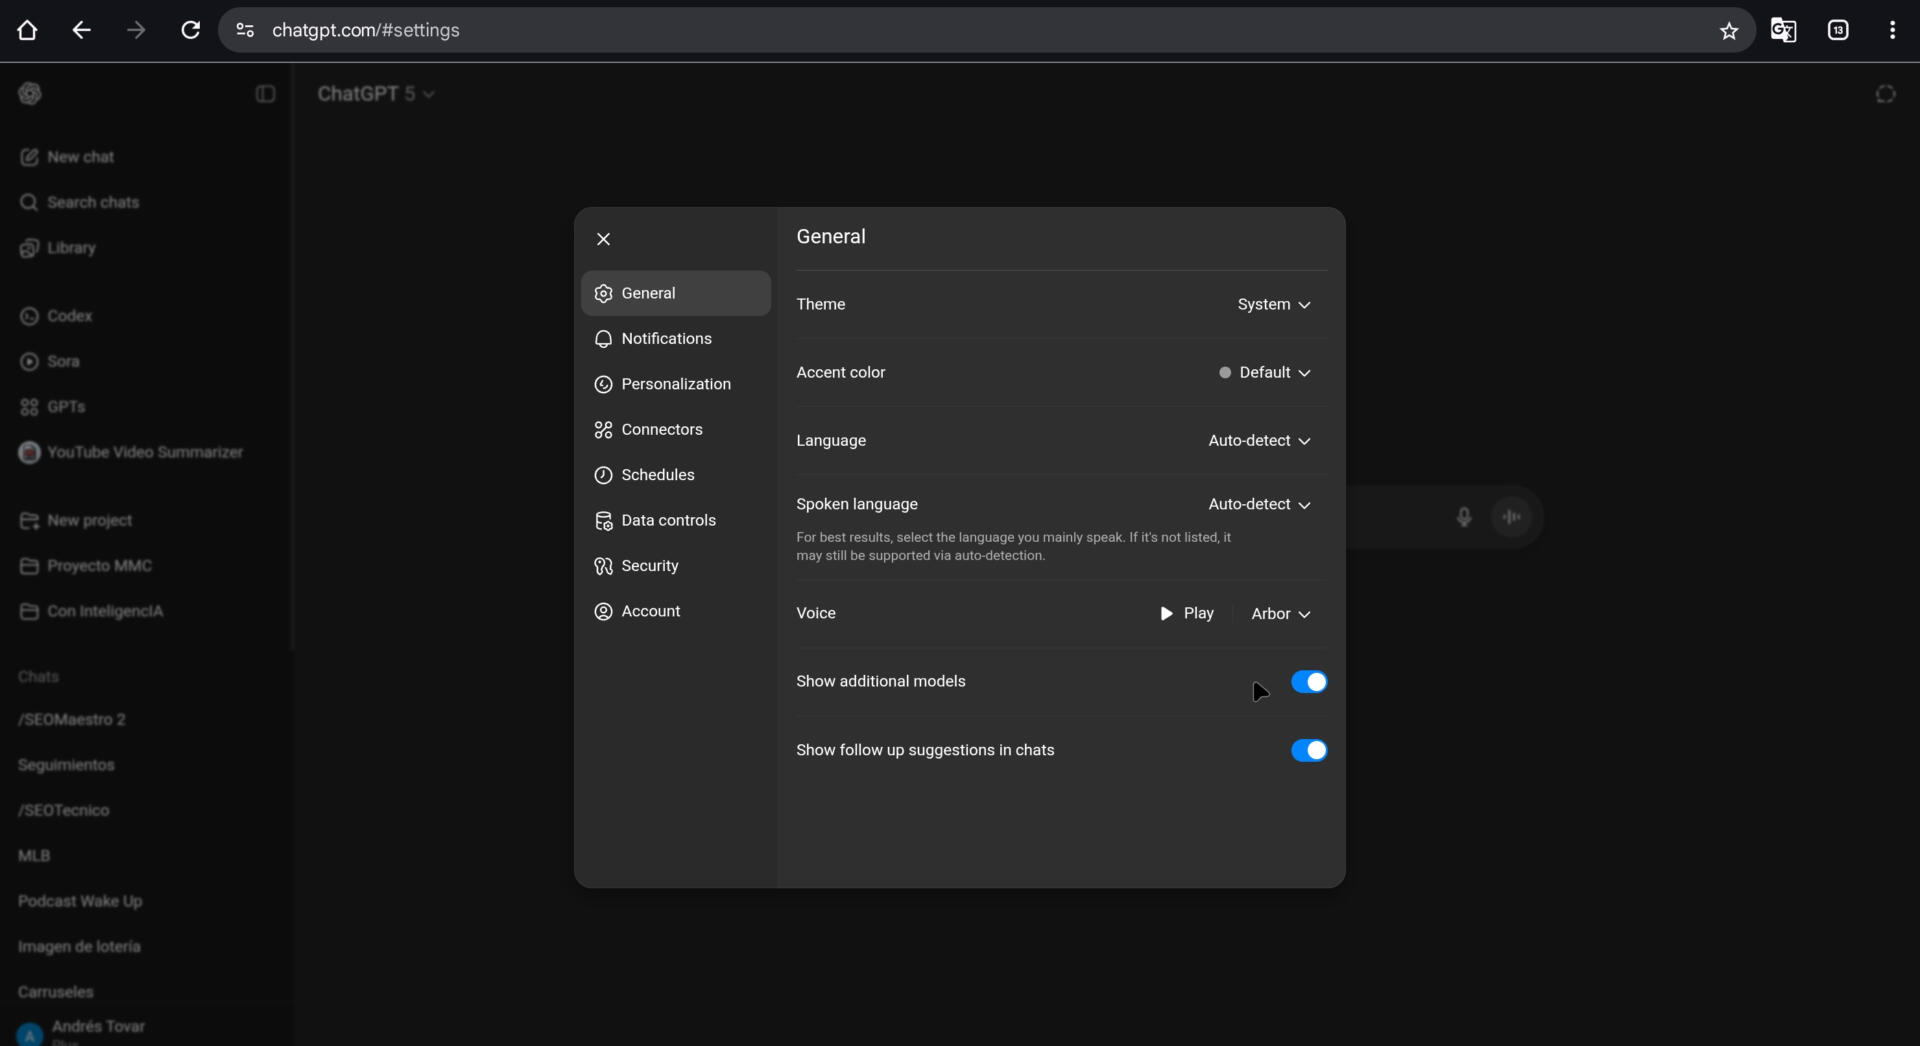Open the Schedules settings tab
Screen dimensions: 1920x1046
(676, 475)
